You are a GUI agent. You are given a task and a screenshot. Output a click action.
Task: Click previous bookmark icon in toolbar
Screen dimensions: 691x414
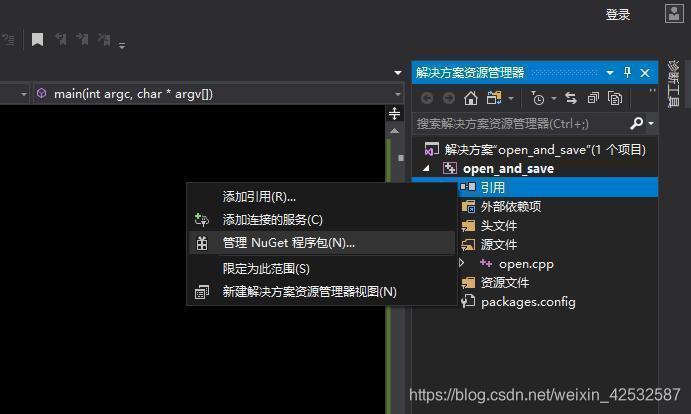(61, 40)
